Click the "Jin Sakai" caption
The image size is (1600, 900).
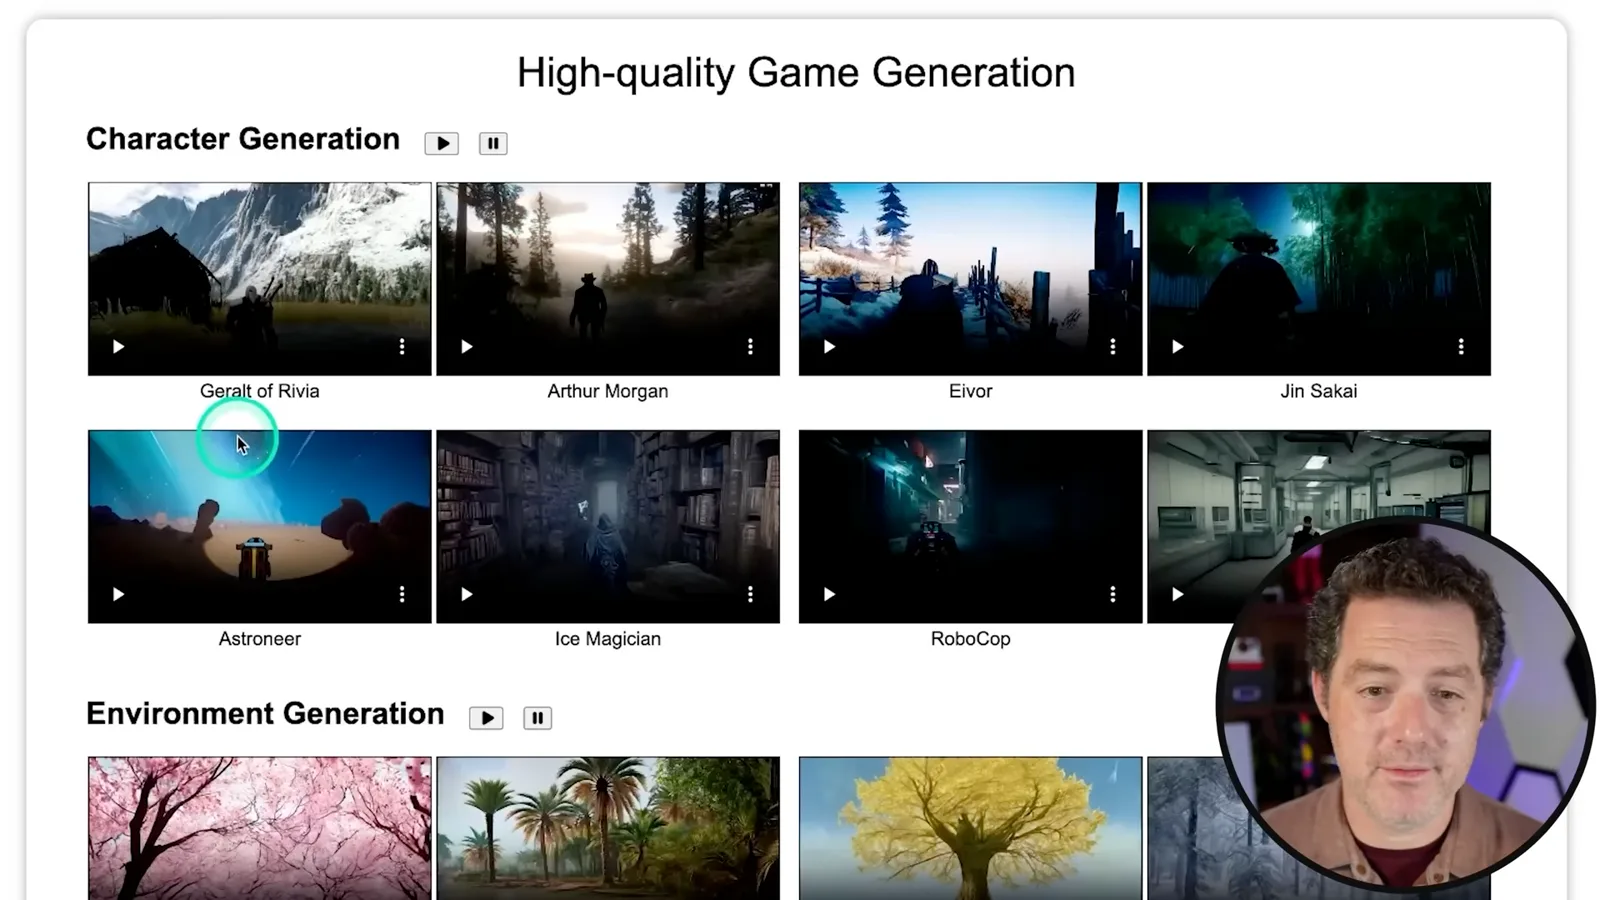[x=1319, y=391]
